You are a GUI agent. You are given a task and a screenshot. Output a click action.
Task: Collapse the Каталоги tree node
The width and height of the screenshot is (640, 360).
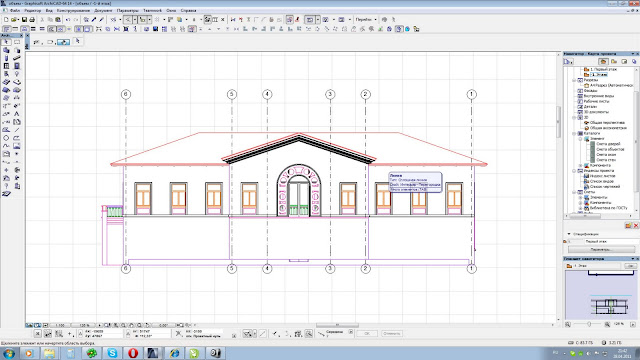[x=575, y=133]
